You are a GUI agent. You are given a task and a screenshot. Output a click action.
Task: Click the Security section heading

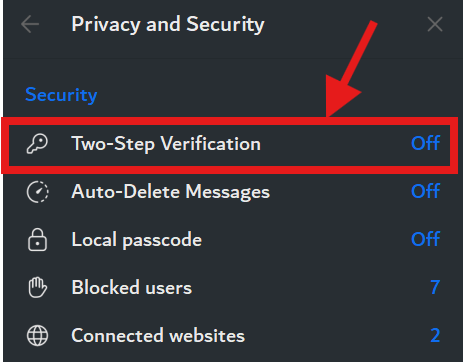61,95
